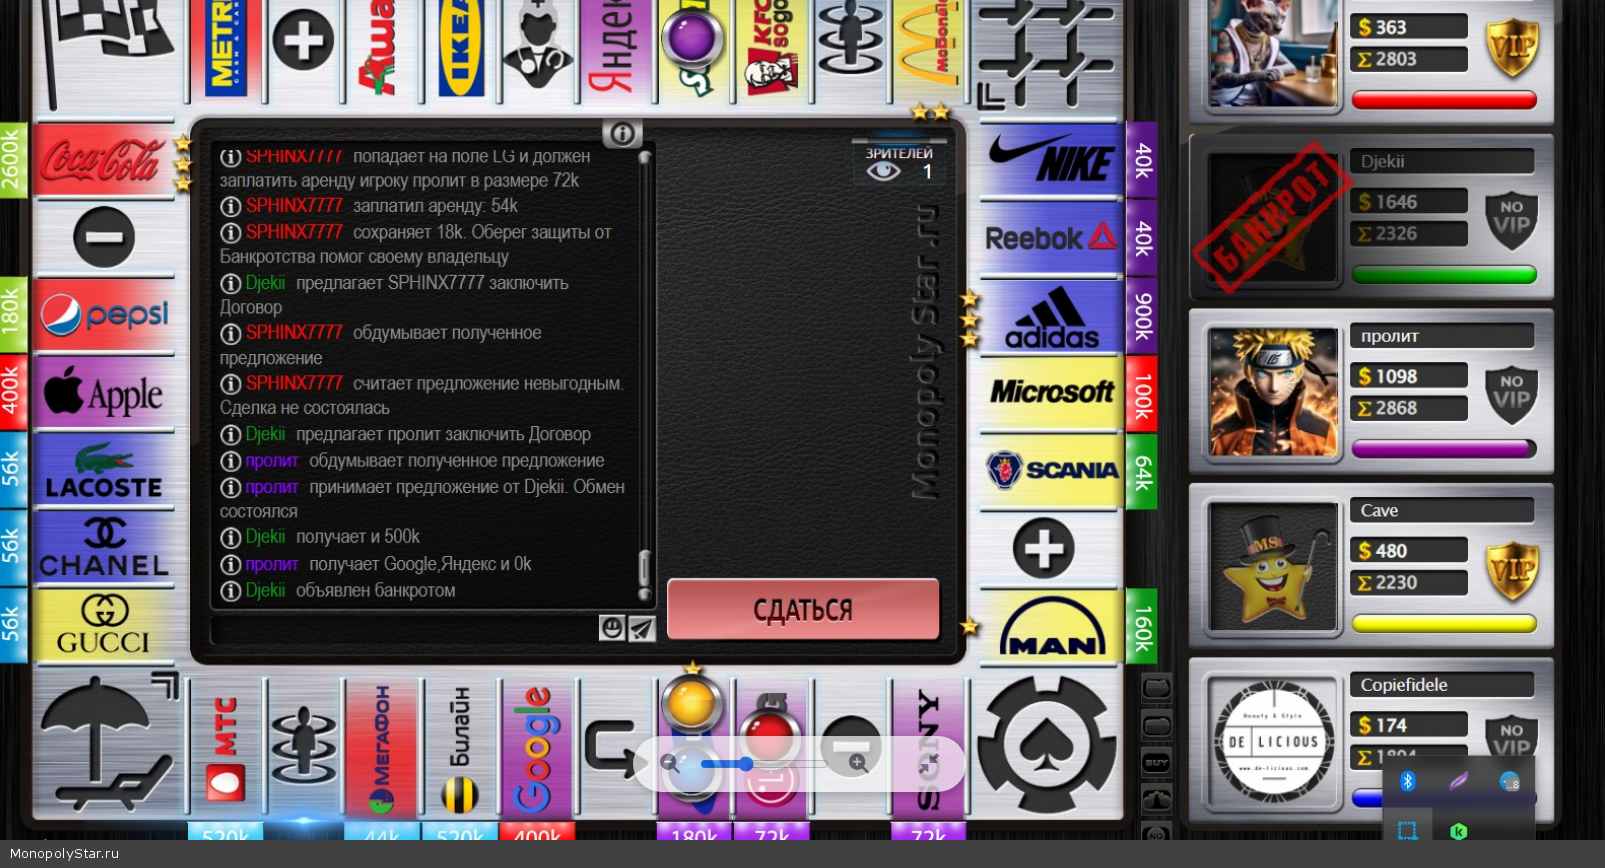The height and width of the screenshot is (868, 1605).
Task: Select the Яндекс property cell
Action: coord(616,50)
